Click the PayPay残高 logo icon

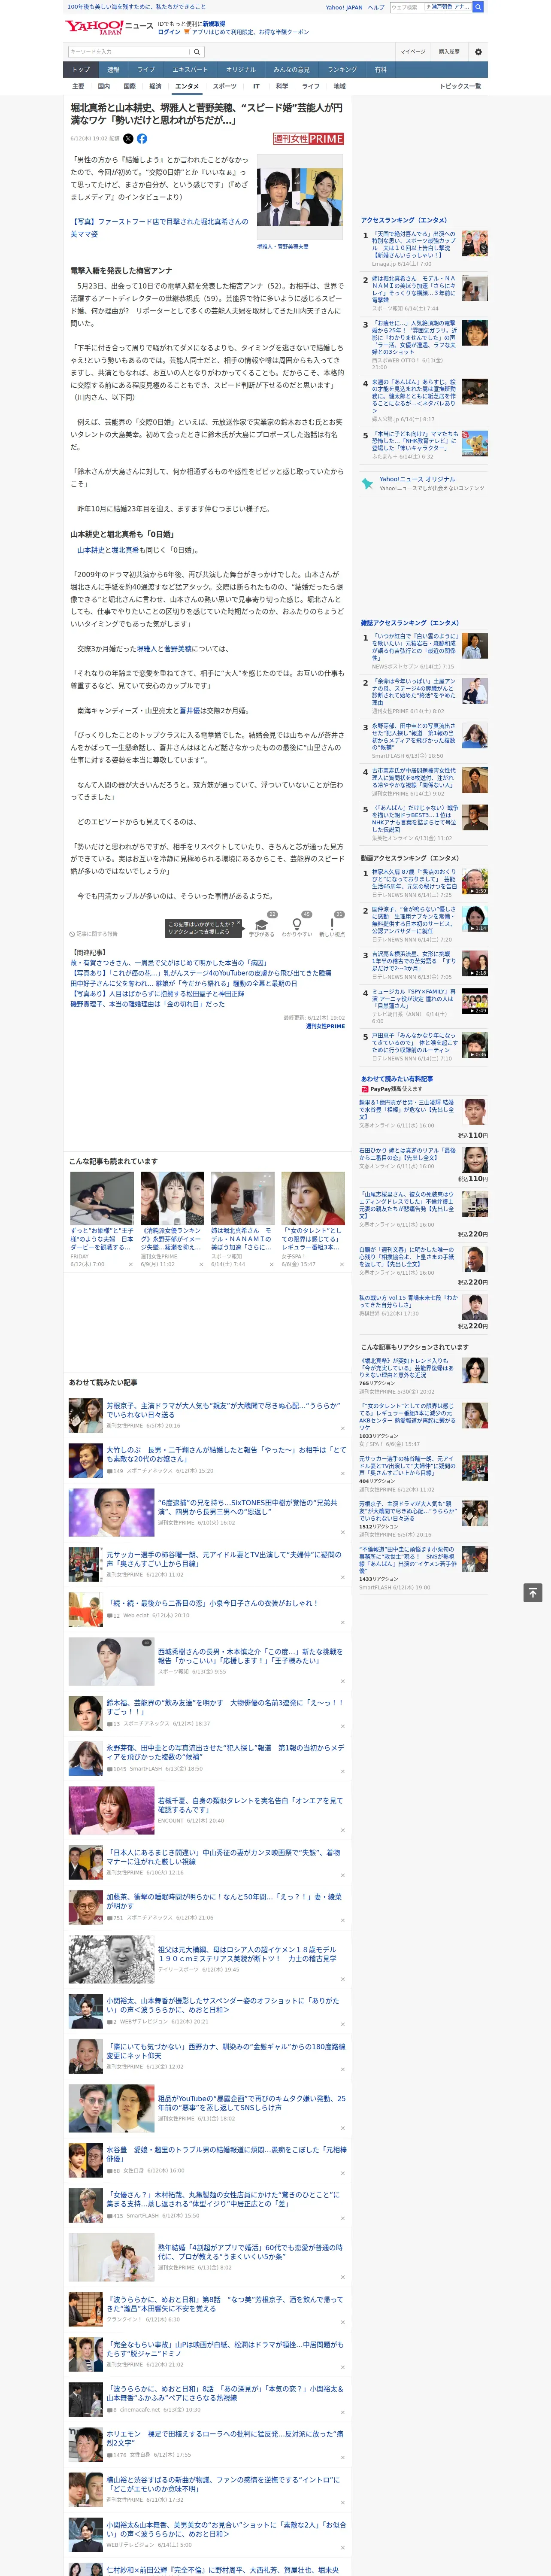[x=365, y=1089]
